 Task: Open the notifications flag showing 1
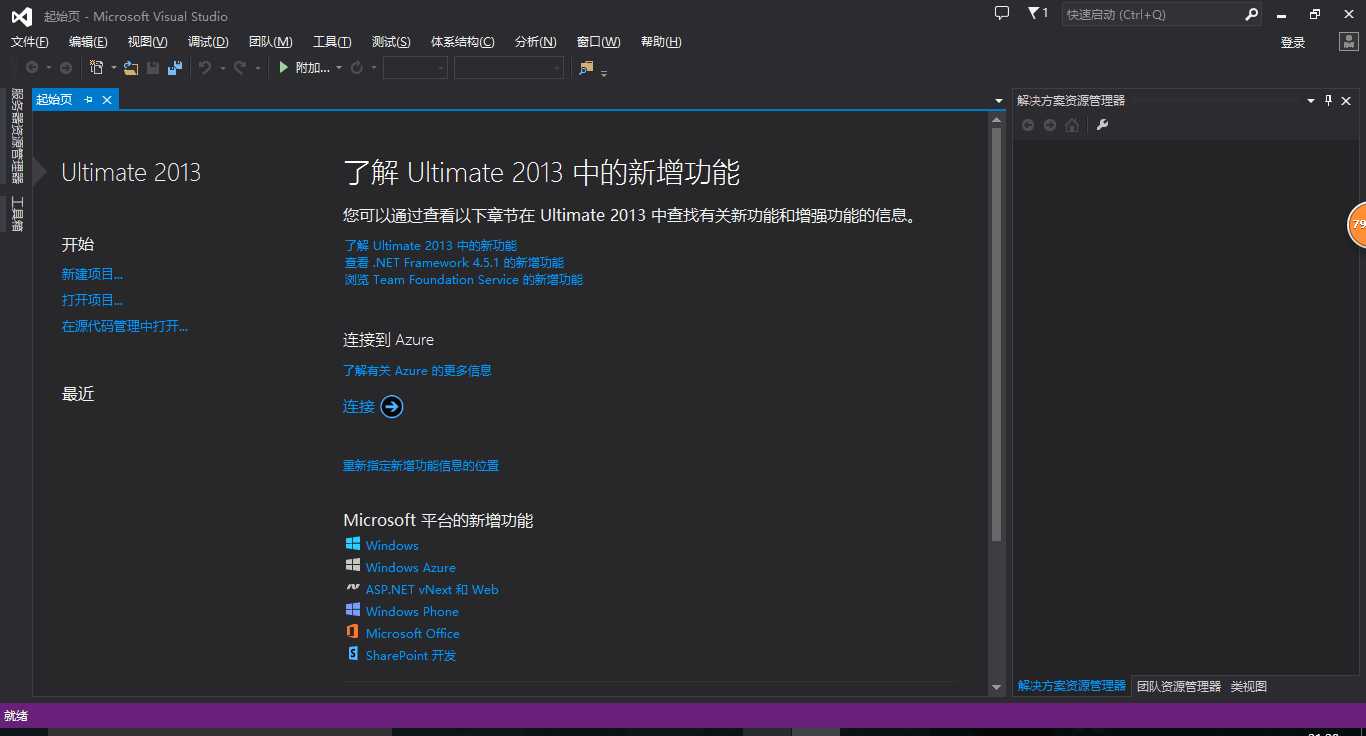[1037, 13]
